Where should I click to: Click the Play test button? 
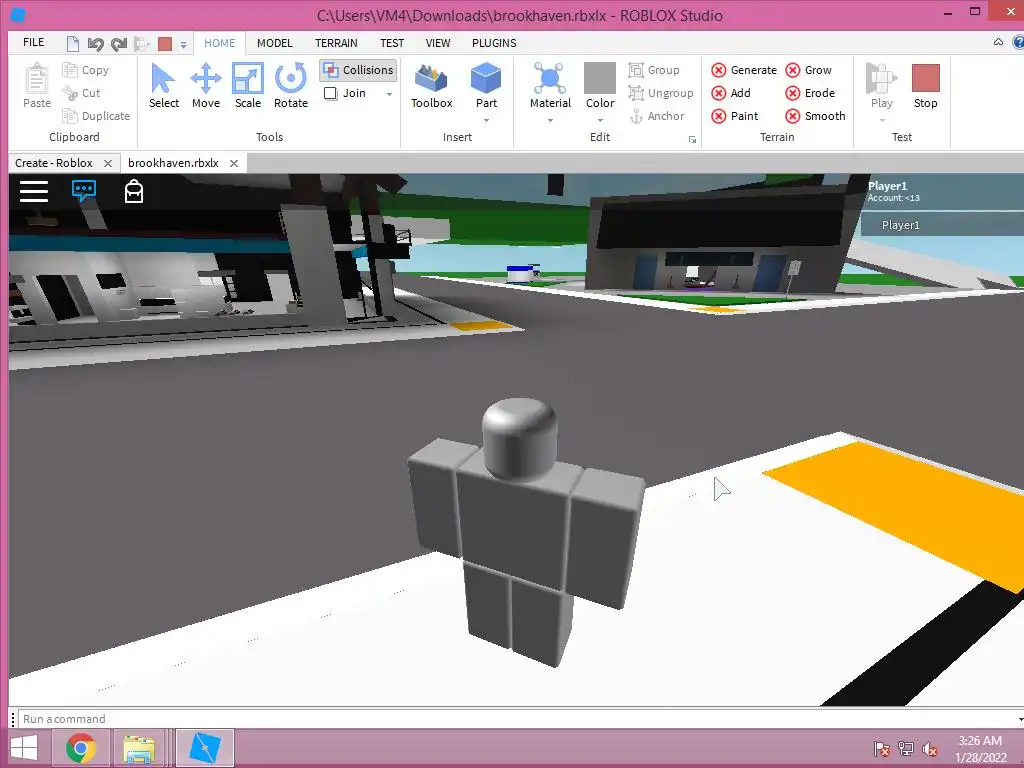point(882,85)
